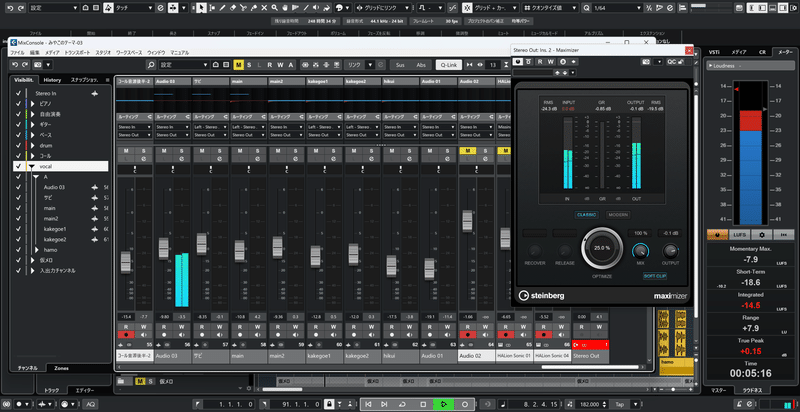Click the Sus button

[400, 65]
